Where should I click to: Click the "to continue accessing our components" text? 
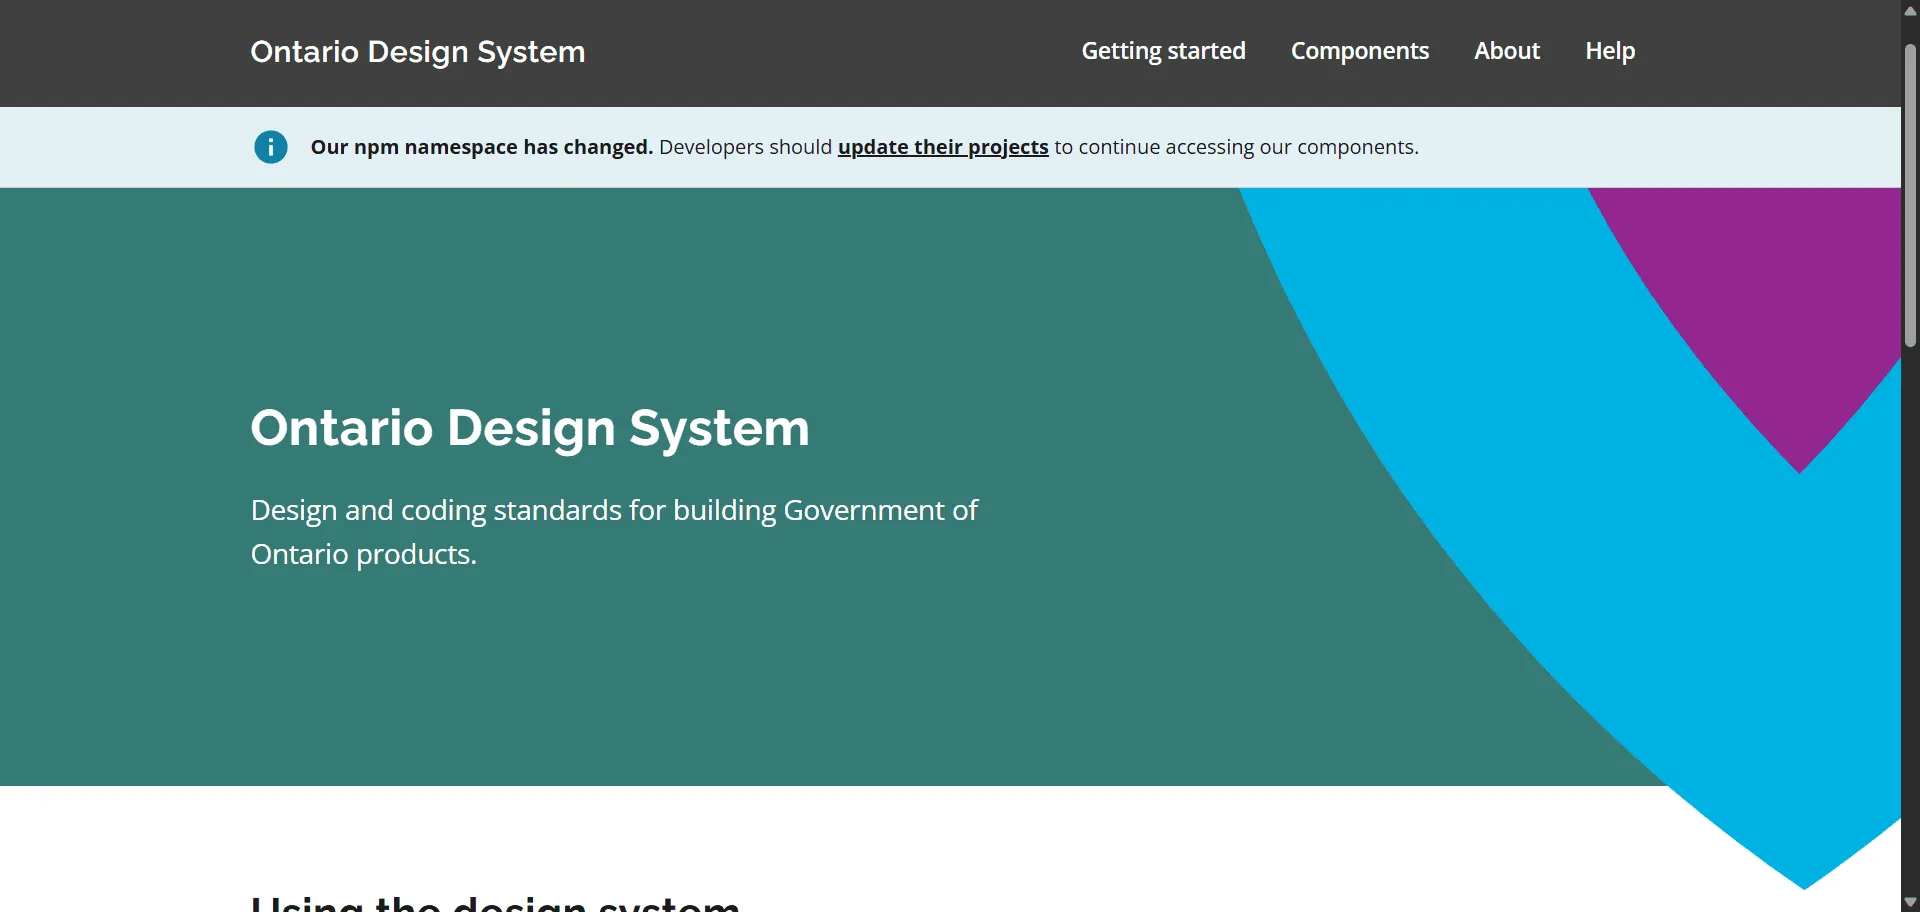[x=1236, y=147]
